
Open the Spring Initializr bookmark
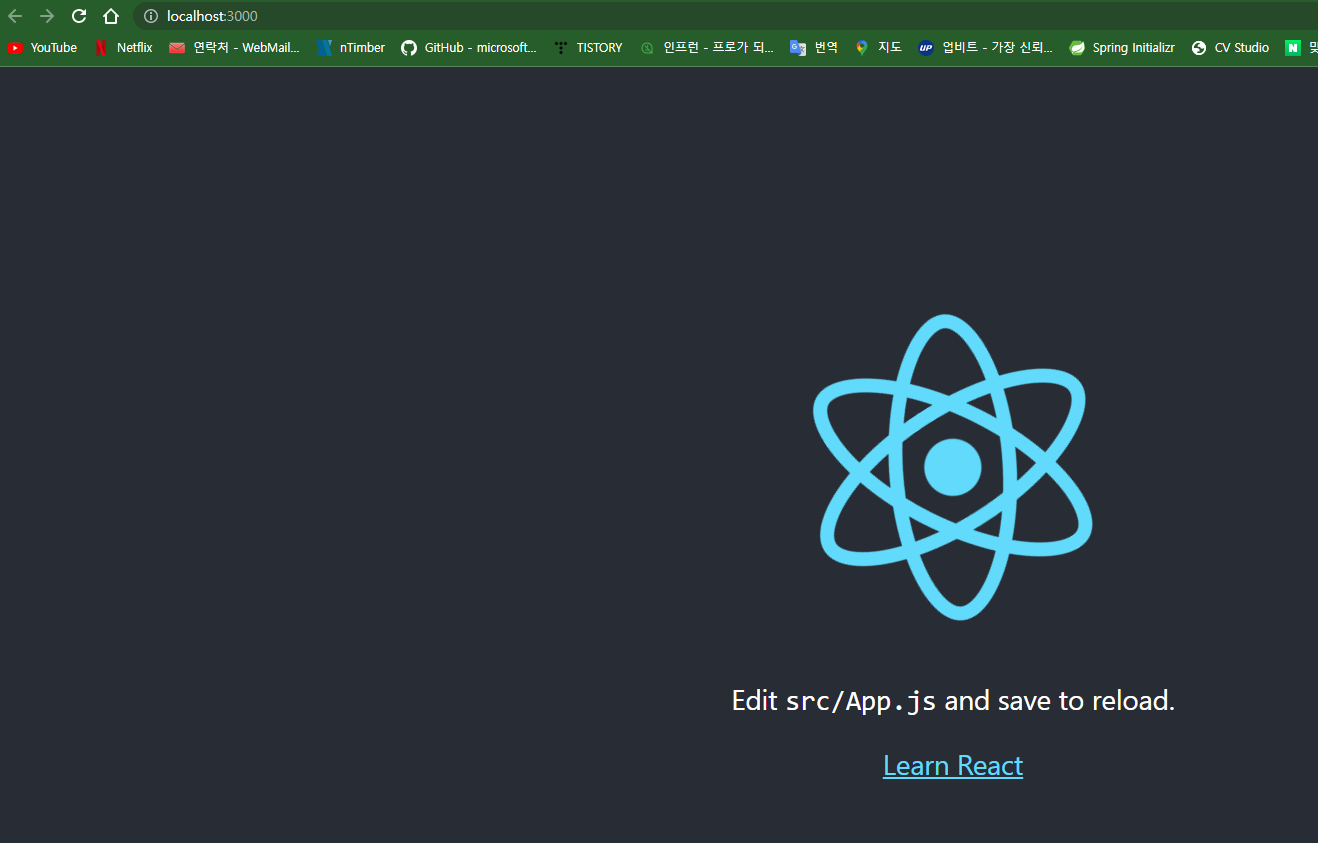point(1122,47)
